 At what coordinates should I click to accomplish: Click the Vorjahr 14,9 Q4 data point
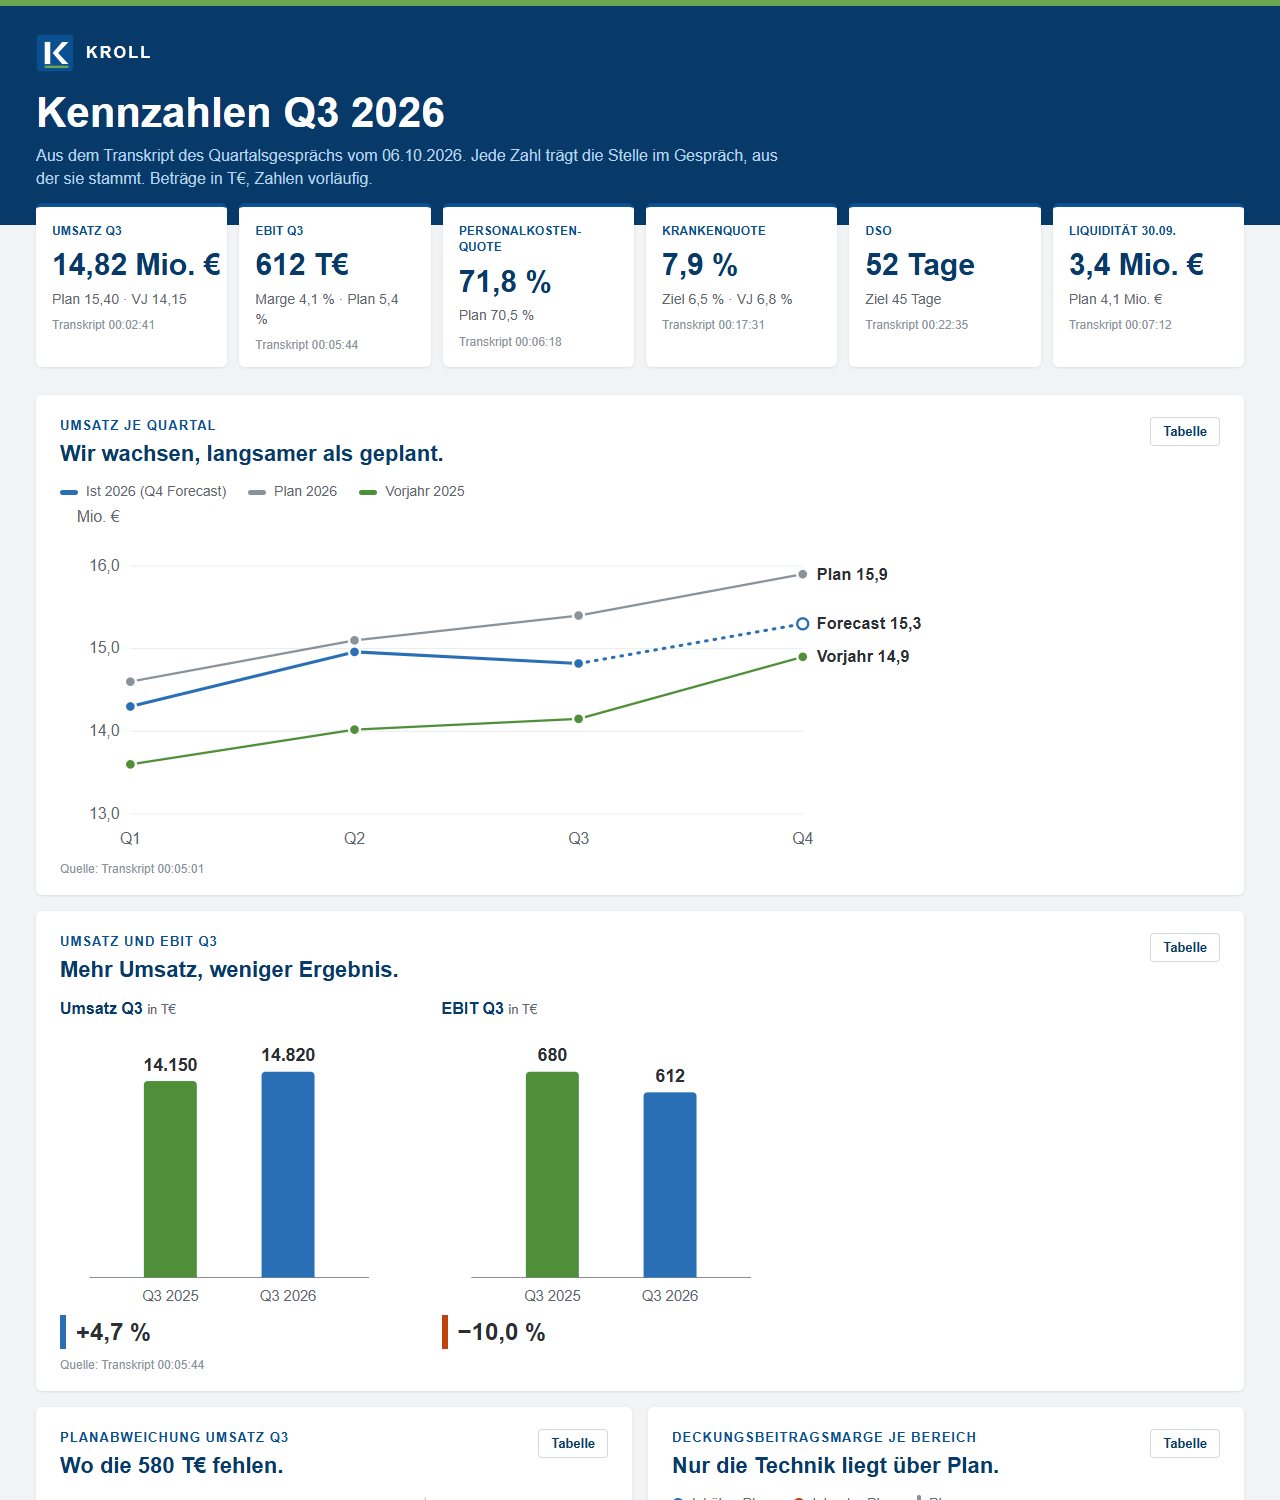pyautogui.click(x=802, y=657)
